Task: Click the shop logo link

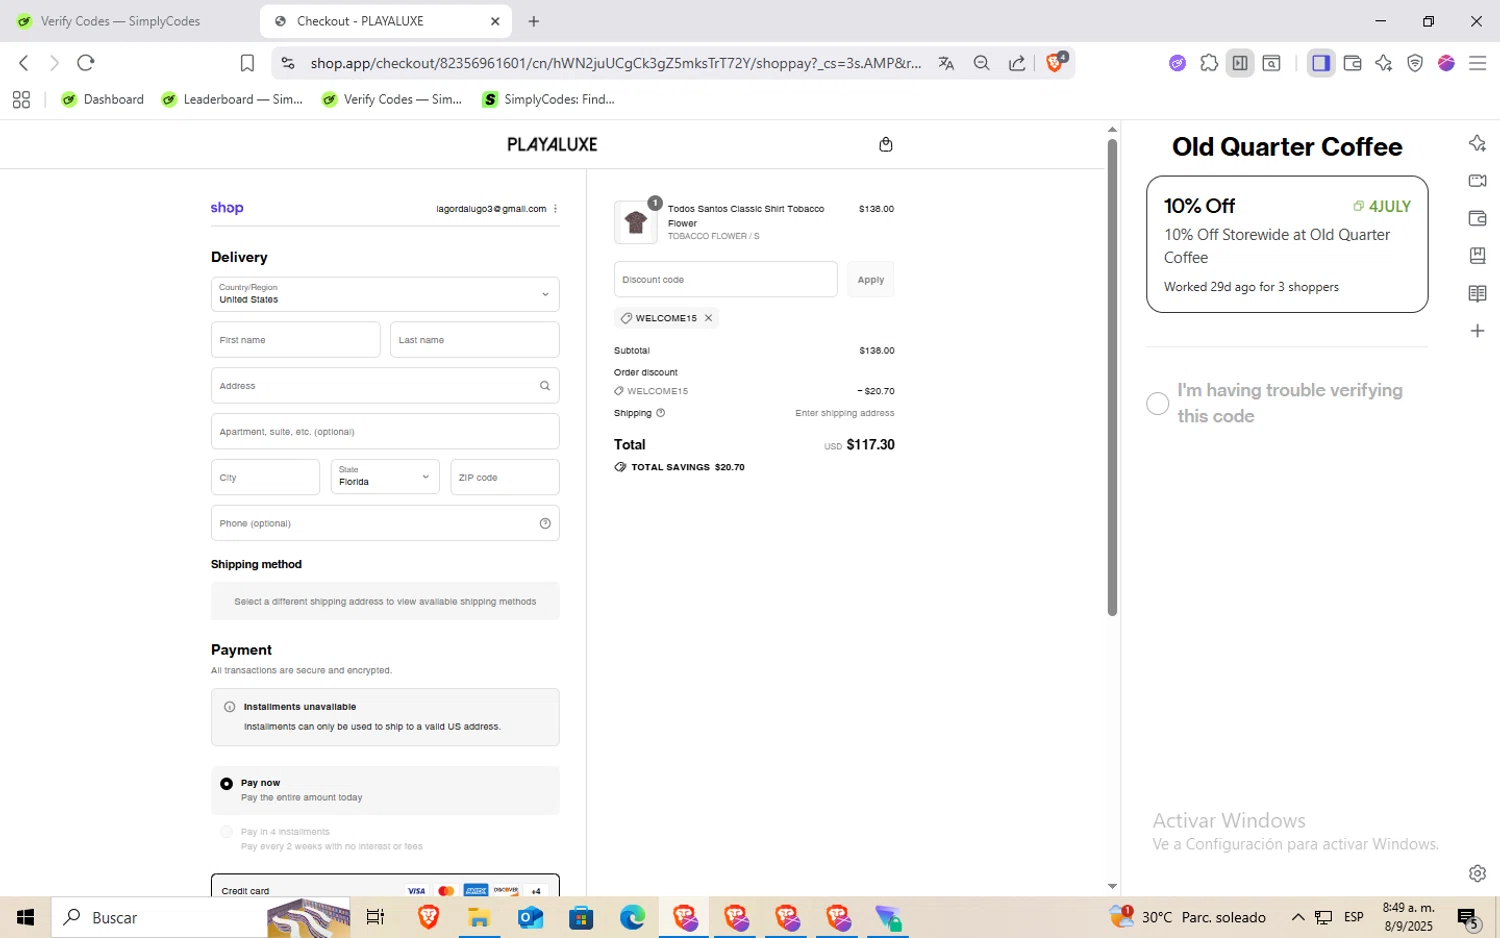Action: tap(227, 208)
